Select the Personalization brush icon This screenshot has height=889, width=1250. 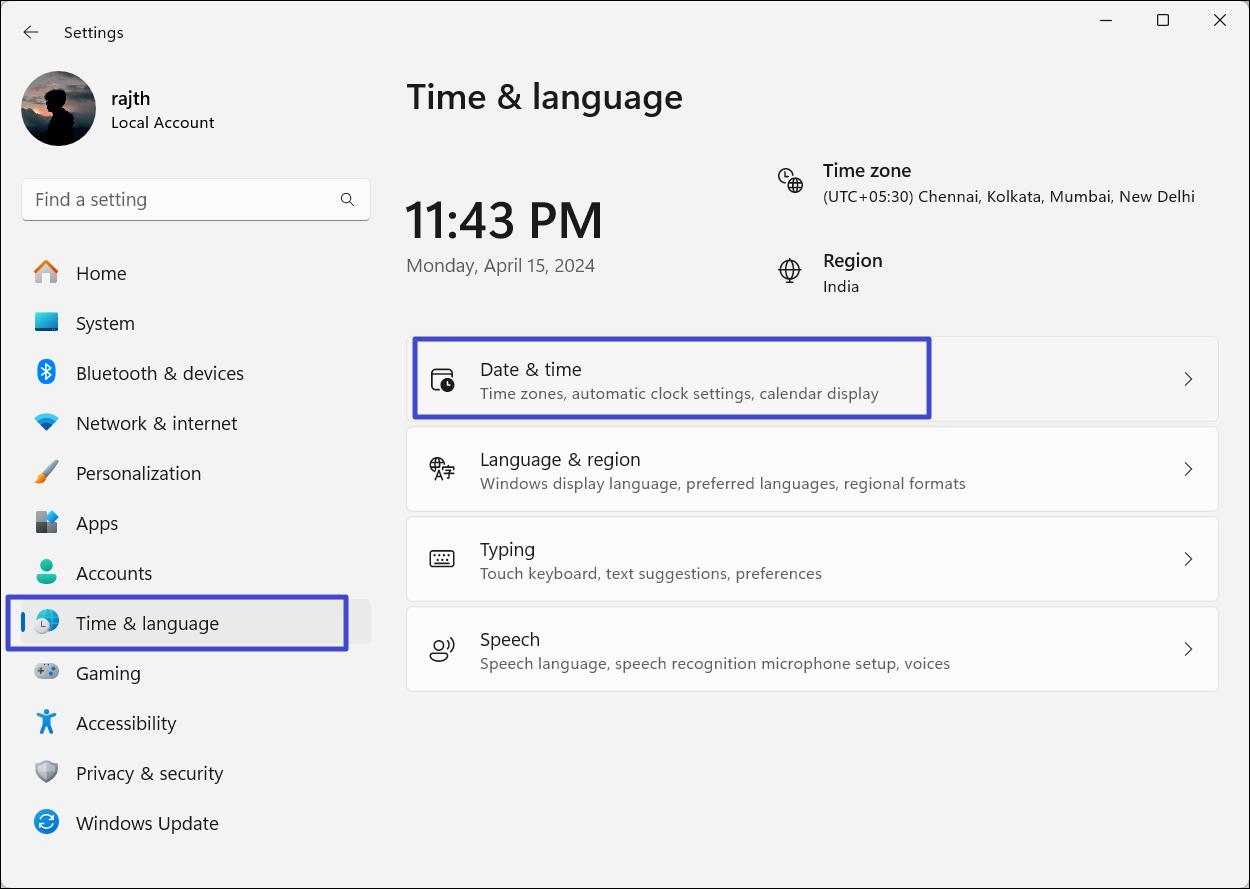[47, 473]
